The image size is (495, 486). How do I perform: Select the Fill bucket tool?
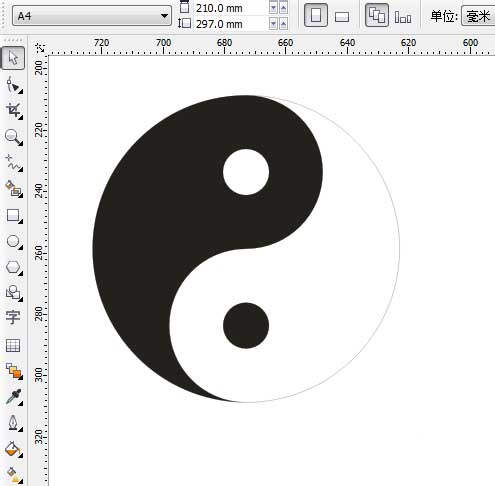(x=13, y=449)
